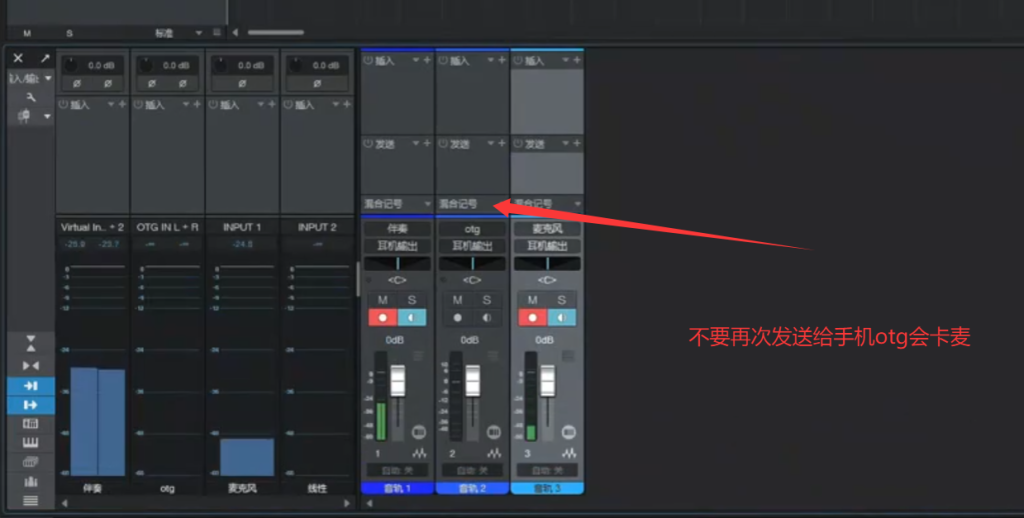Image resolution: width=1024 pixels, height=518 pixels.
Task: Open mixer settings wrench icon
Action: [x=31, y=97]
